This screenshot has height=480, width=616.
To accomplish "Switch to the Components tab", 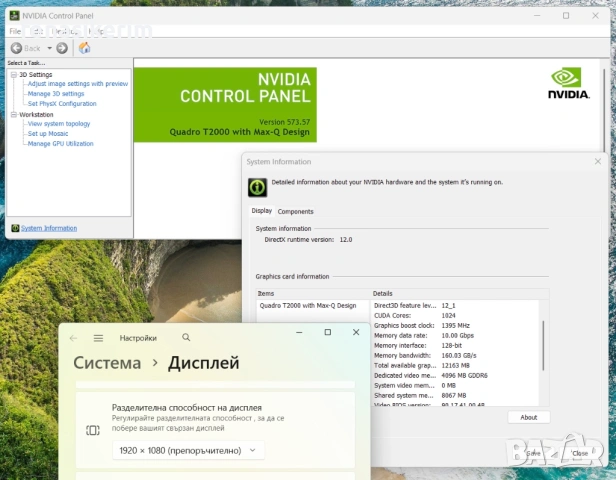I will click(x=295, y=212).
